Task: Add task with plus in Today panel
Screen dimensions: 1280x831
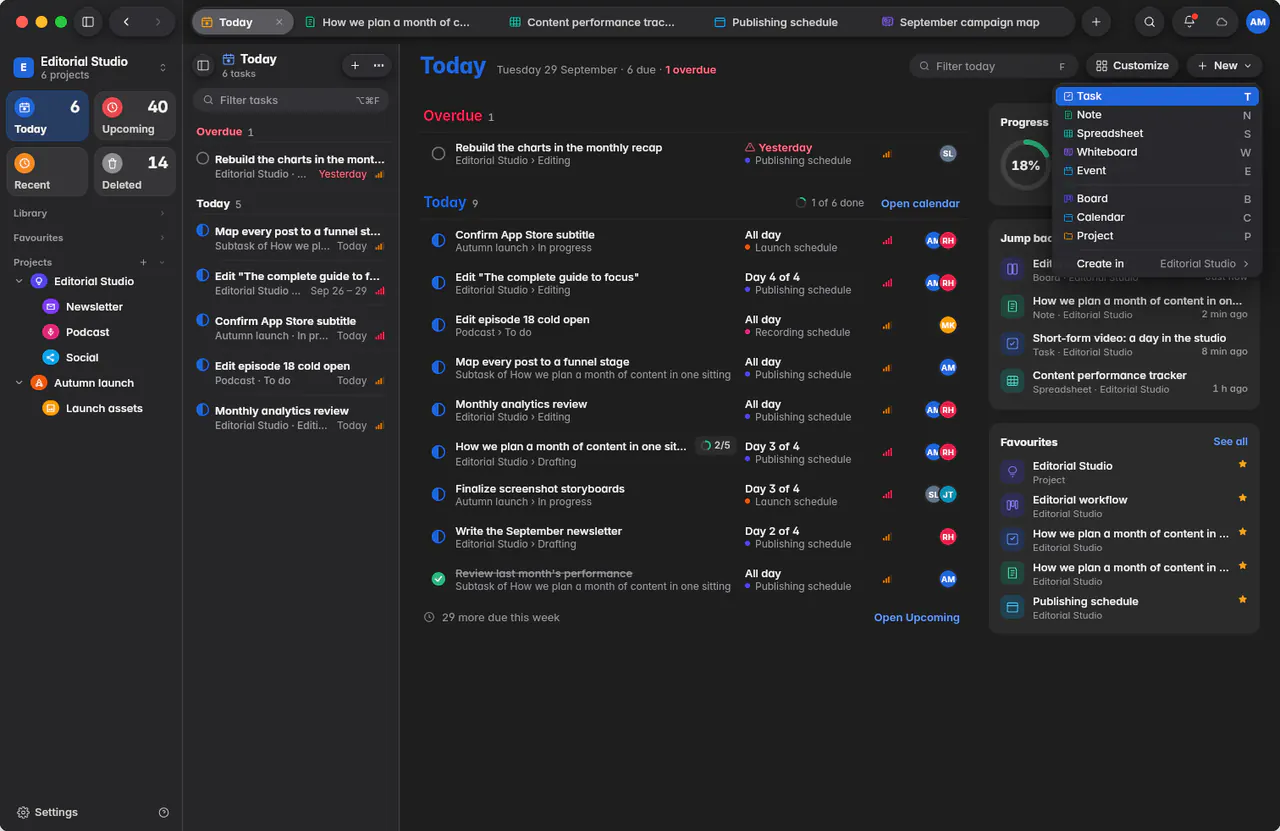Action: coord(355,65)
